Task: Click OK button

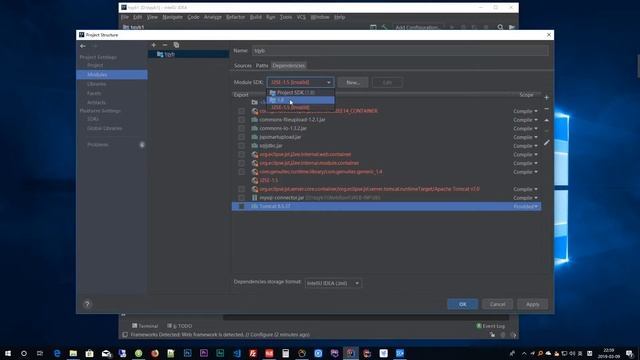Action: click(x=462, y=304)
